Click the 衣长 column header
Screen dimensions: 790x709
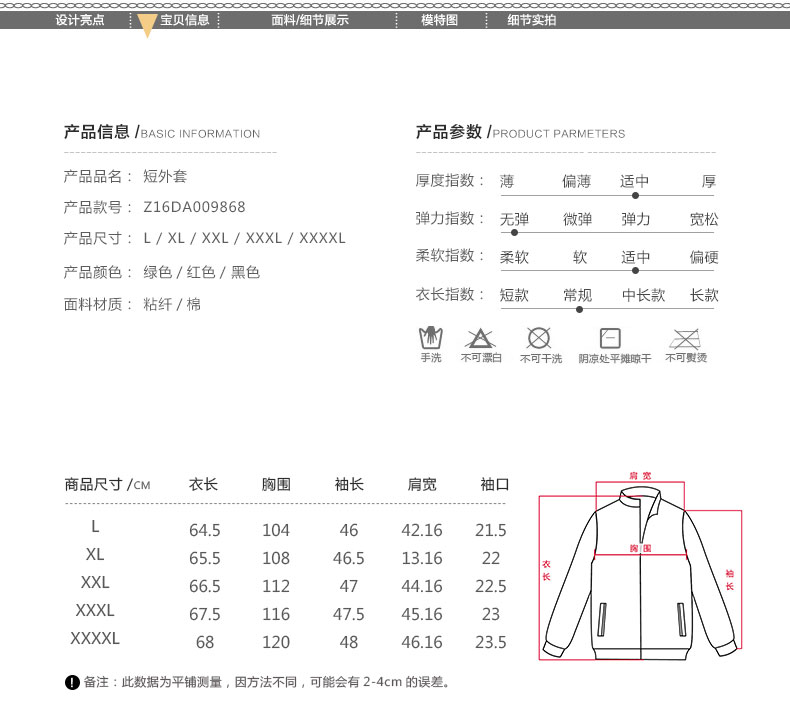point(203,484)
